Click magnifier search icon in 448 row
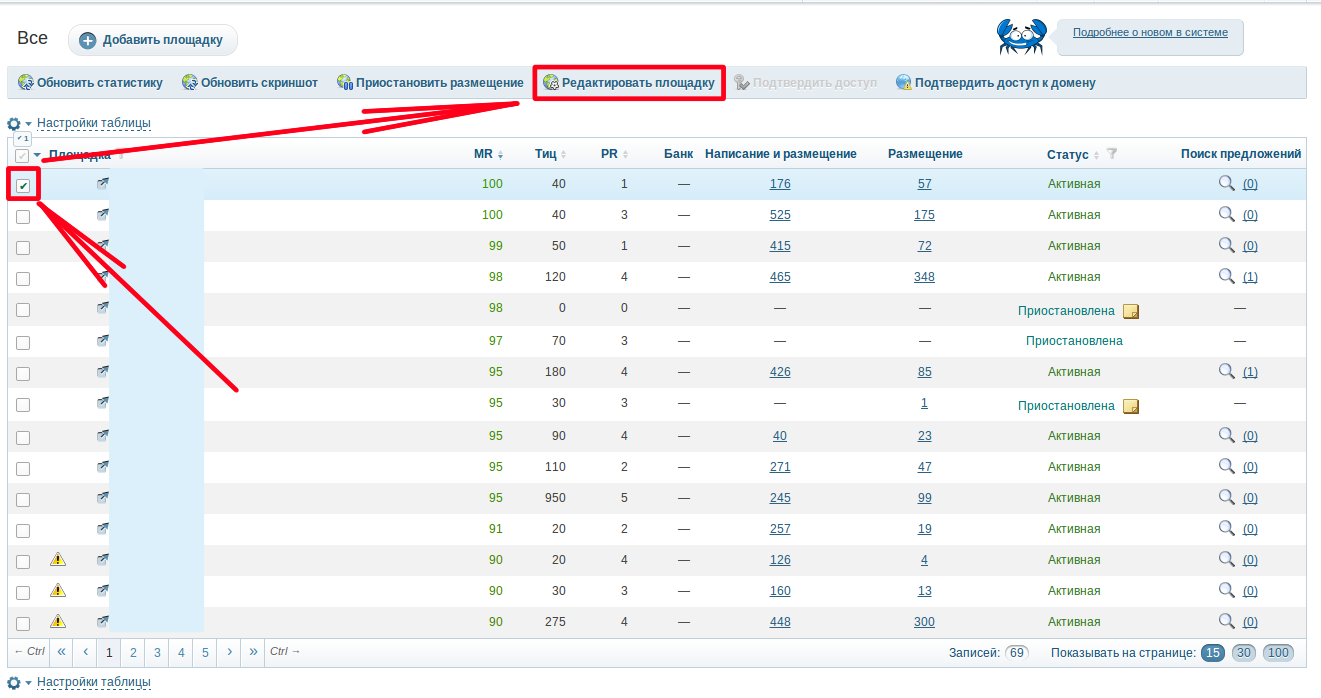Screen dimensions: 1321x698 (1226, 621)
